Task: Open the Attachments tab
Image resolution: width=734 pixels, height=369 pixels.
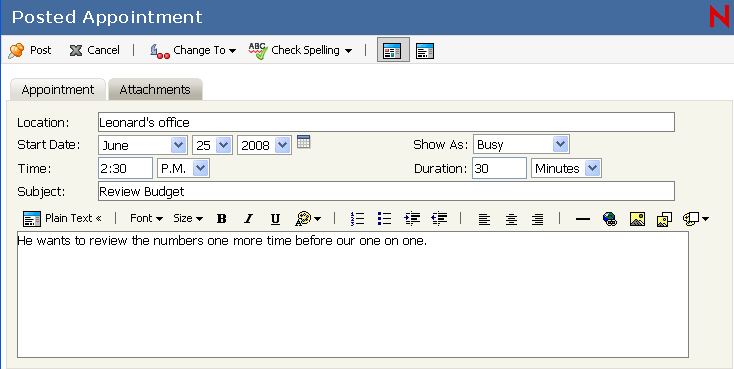Action: pyautogui.click(x=155, y=89)
